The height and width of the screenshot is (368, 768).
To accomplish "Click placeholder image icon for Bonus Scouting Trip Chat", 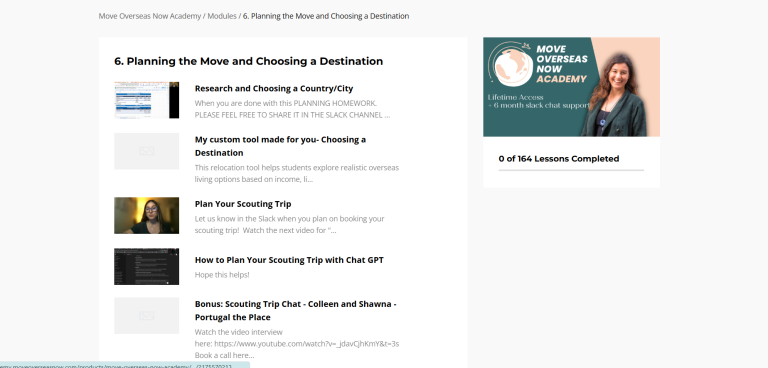I will [146, 316].
